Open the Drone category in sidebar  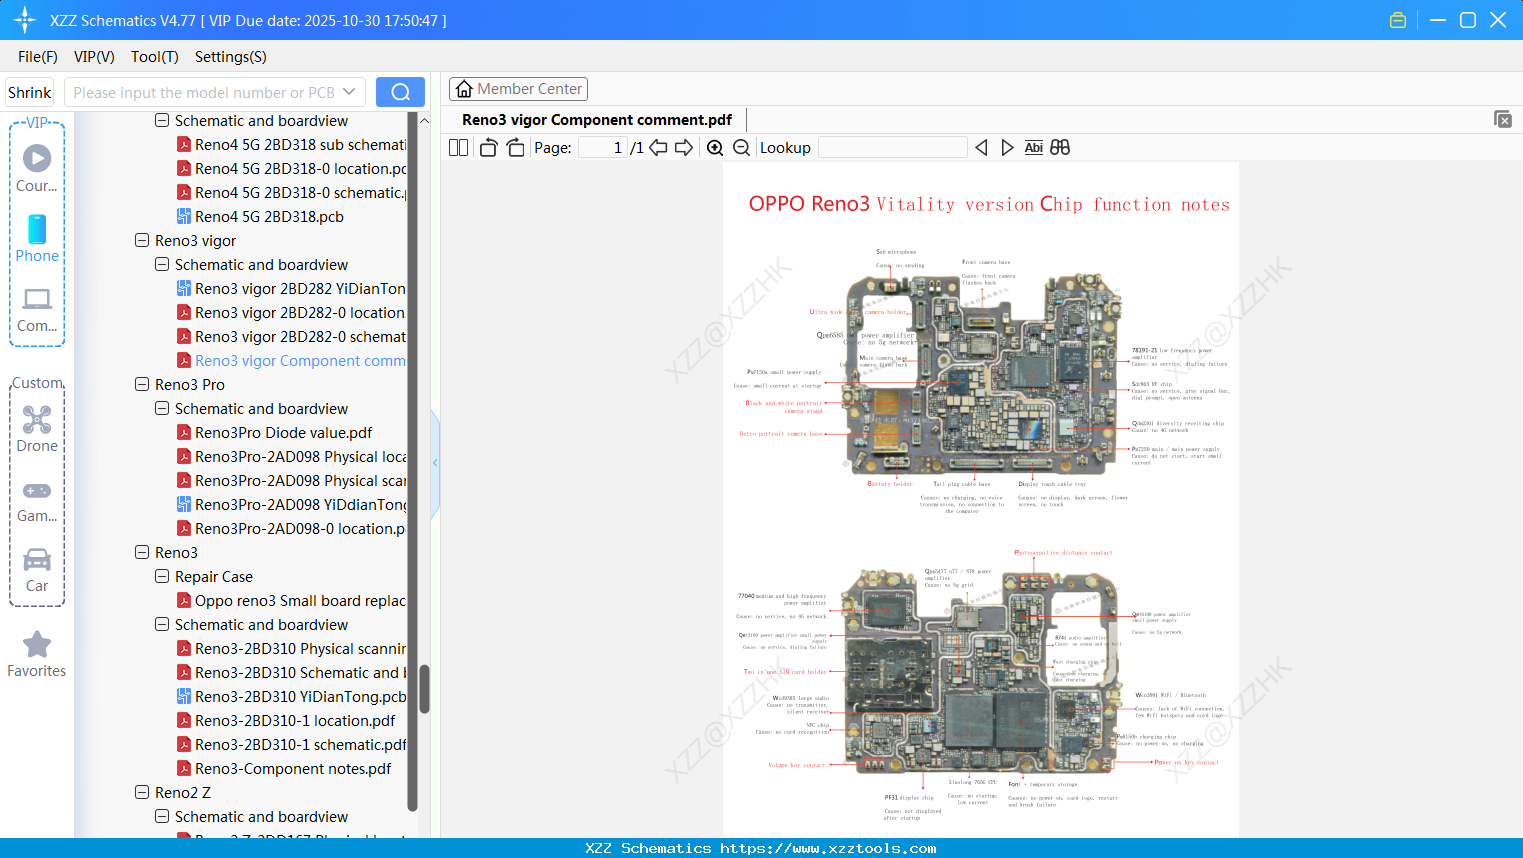click(37, 428)
